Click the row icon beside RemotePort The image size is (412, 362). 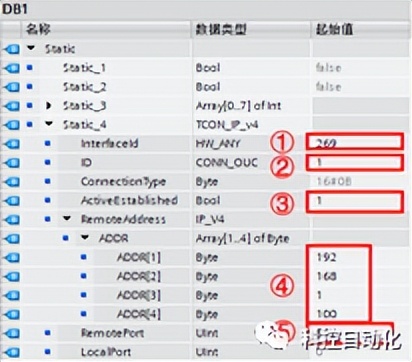11,333
